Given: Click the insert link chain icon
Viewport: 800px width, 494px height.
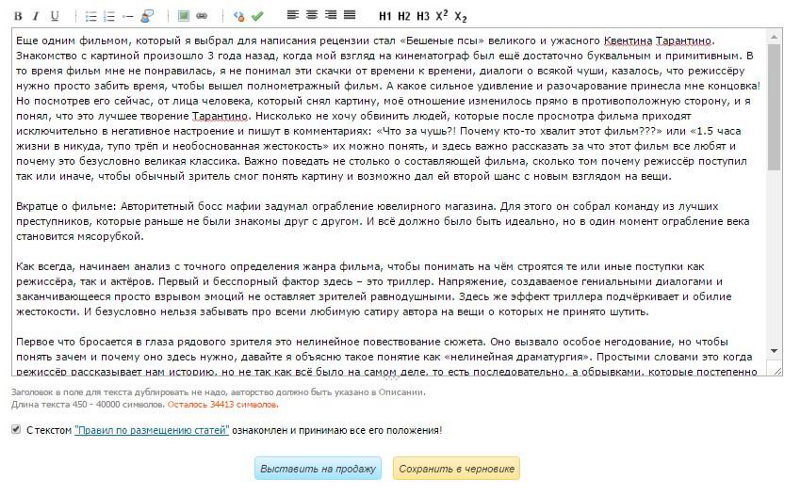Looking at the screenshot, I should pos(201,16).
